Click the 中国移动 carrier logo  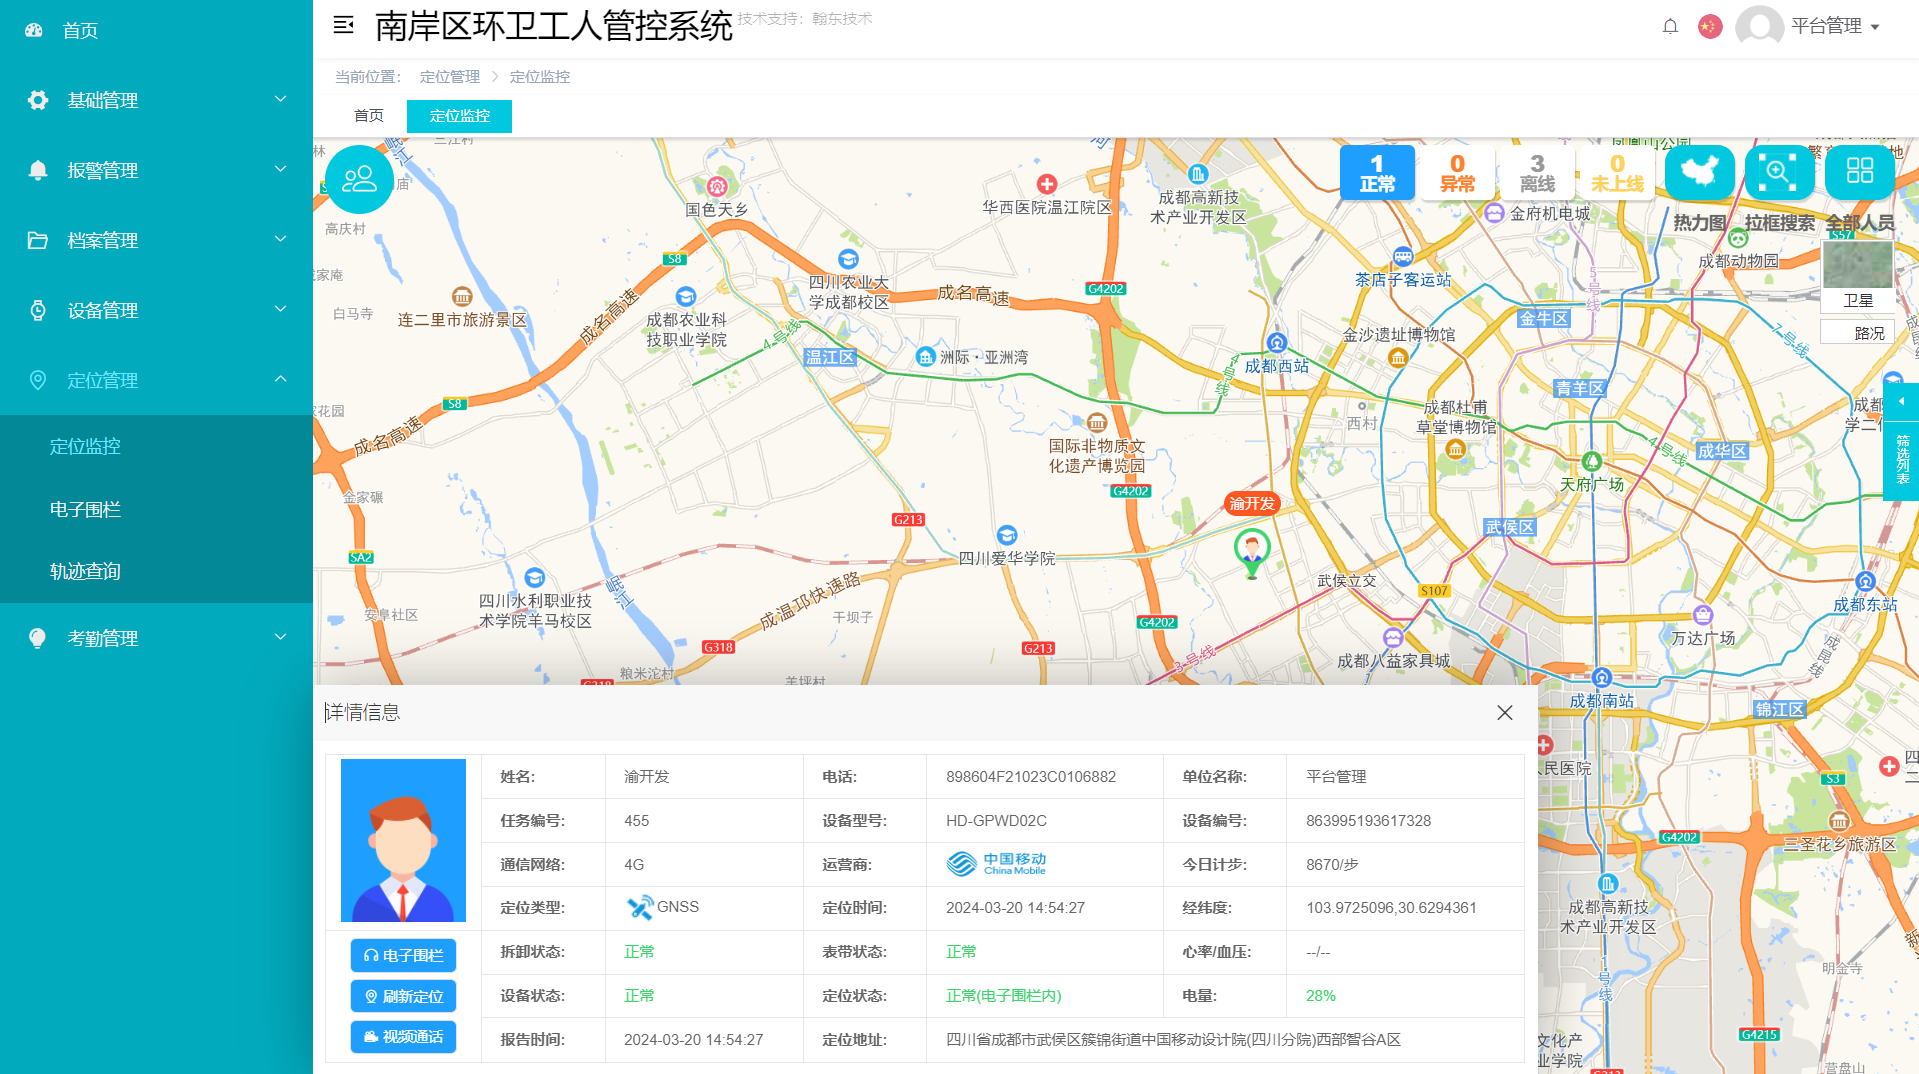click(996, 864)
